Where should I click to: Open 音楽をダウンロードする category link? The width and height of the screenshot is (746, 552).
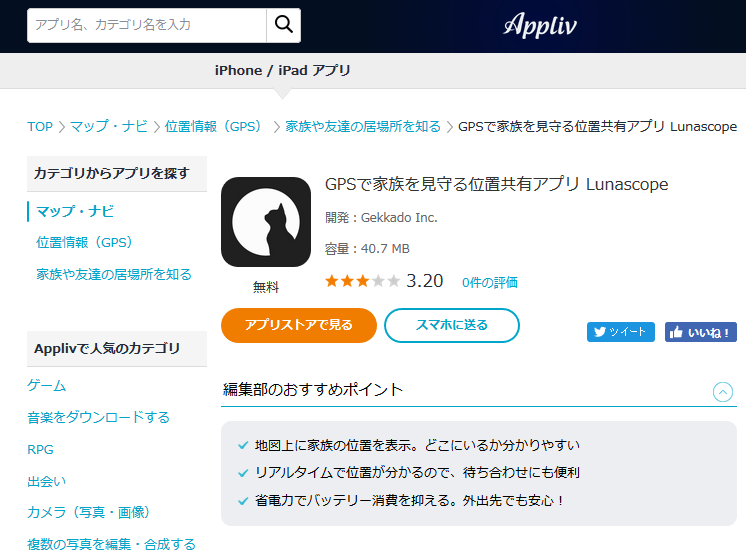[98, 417]
